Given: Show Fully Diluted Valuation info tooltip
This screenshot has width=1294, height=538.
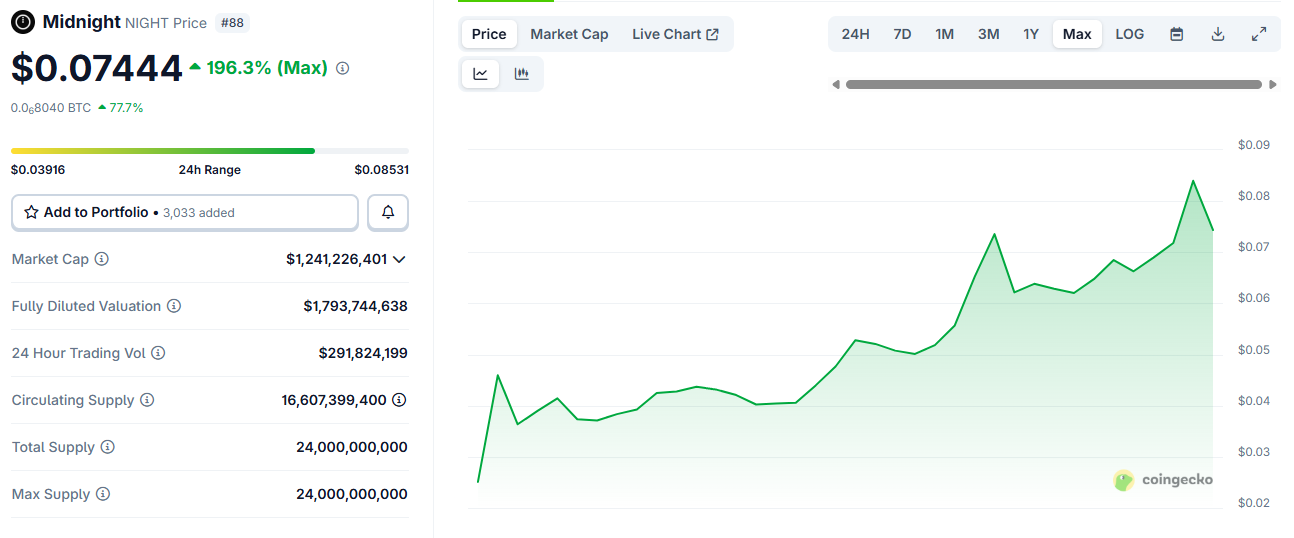Looking at the screenshot, I should tap(174, 306).
